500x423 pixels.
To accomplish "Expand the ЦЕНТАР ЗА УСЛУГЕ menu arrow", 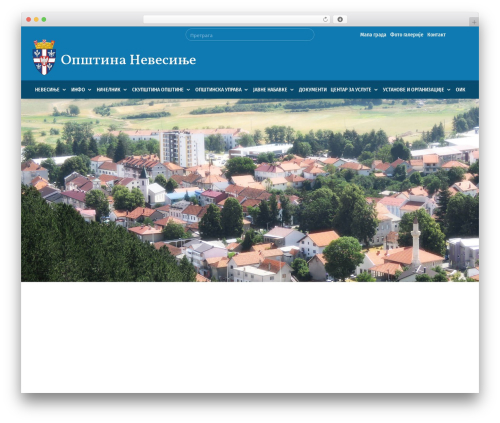I will point(376,90).
